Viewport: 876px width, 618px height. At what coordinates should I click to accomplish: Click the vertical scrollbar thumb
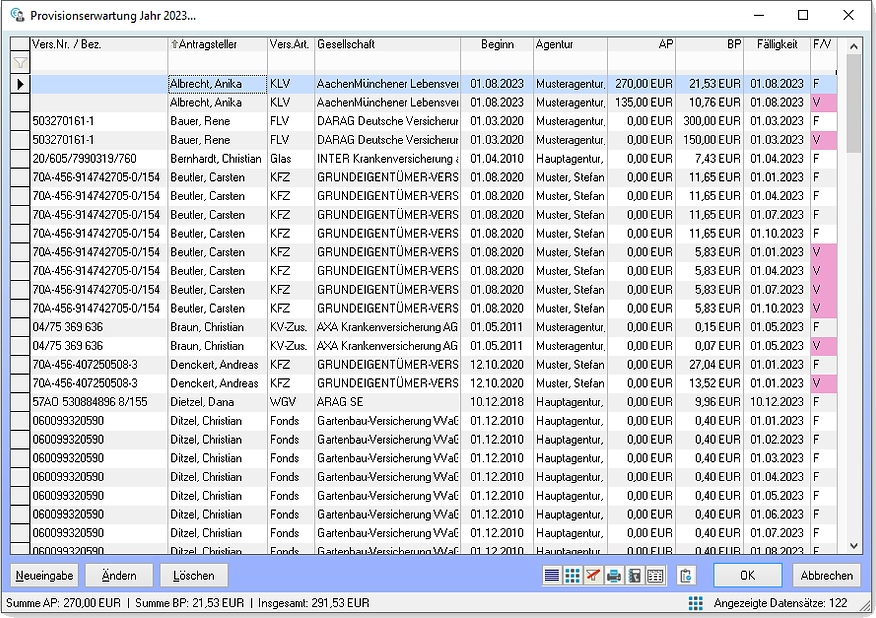pyautogui.click(x=853, y=103)
